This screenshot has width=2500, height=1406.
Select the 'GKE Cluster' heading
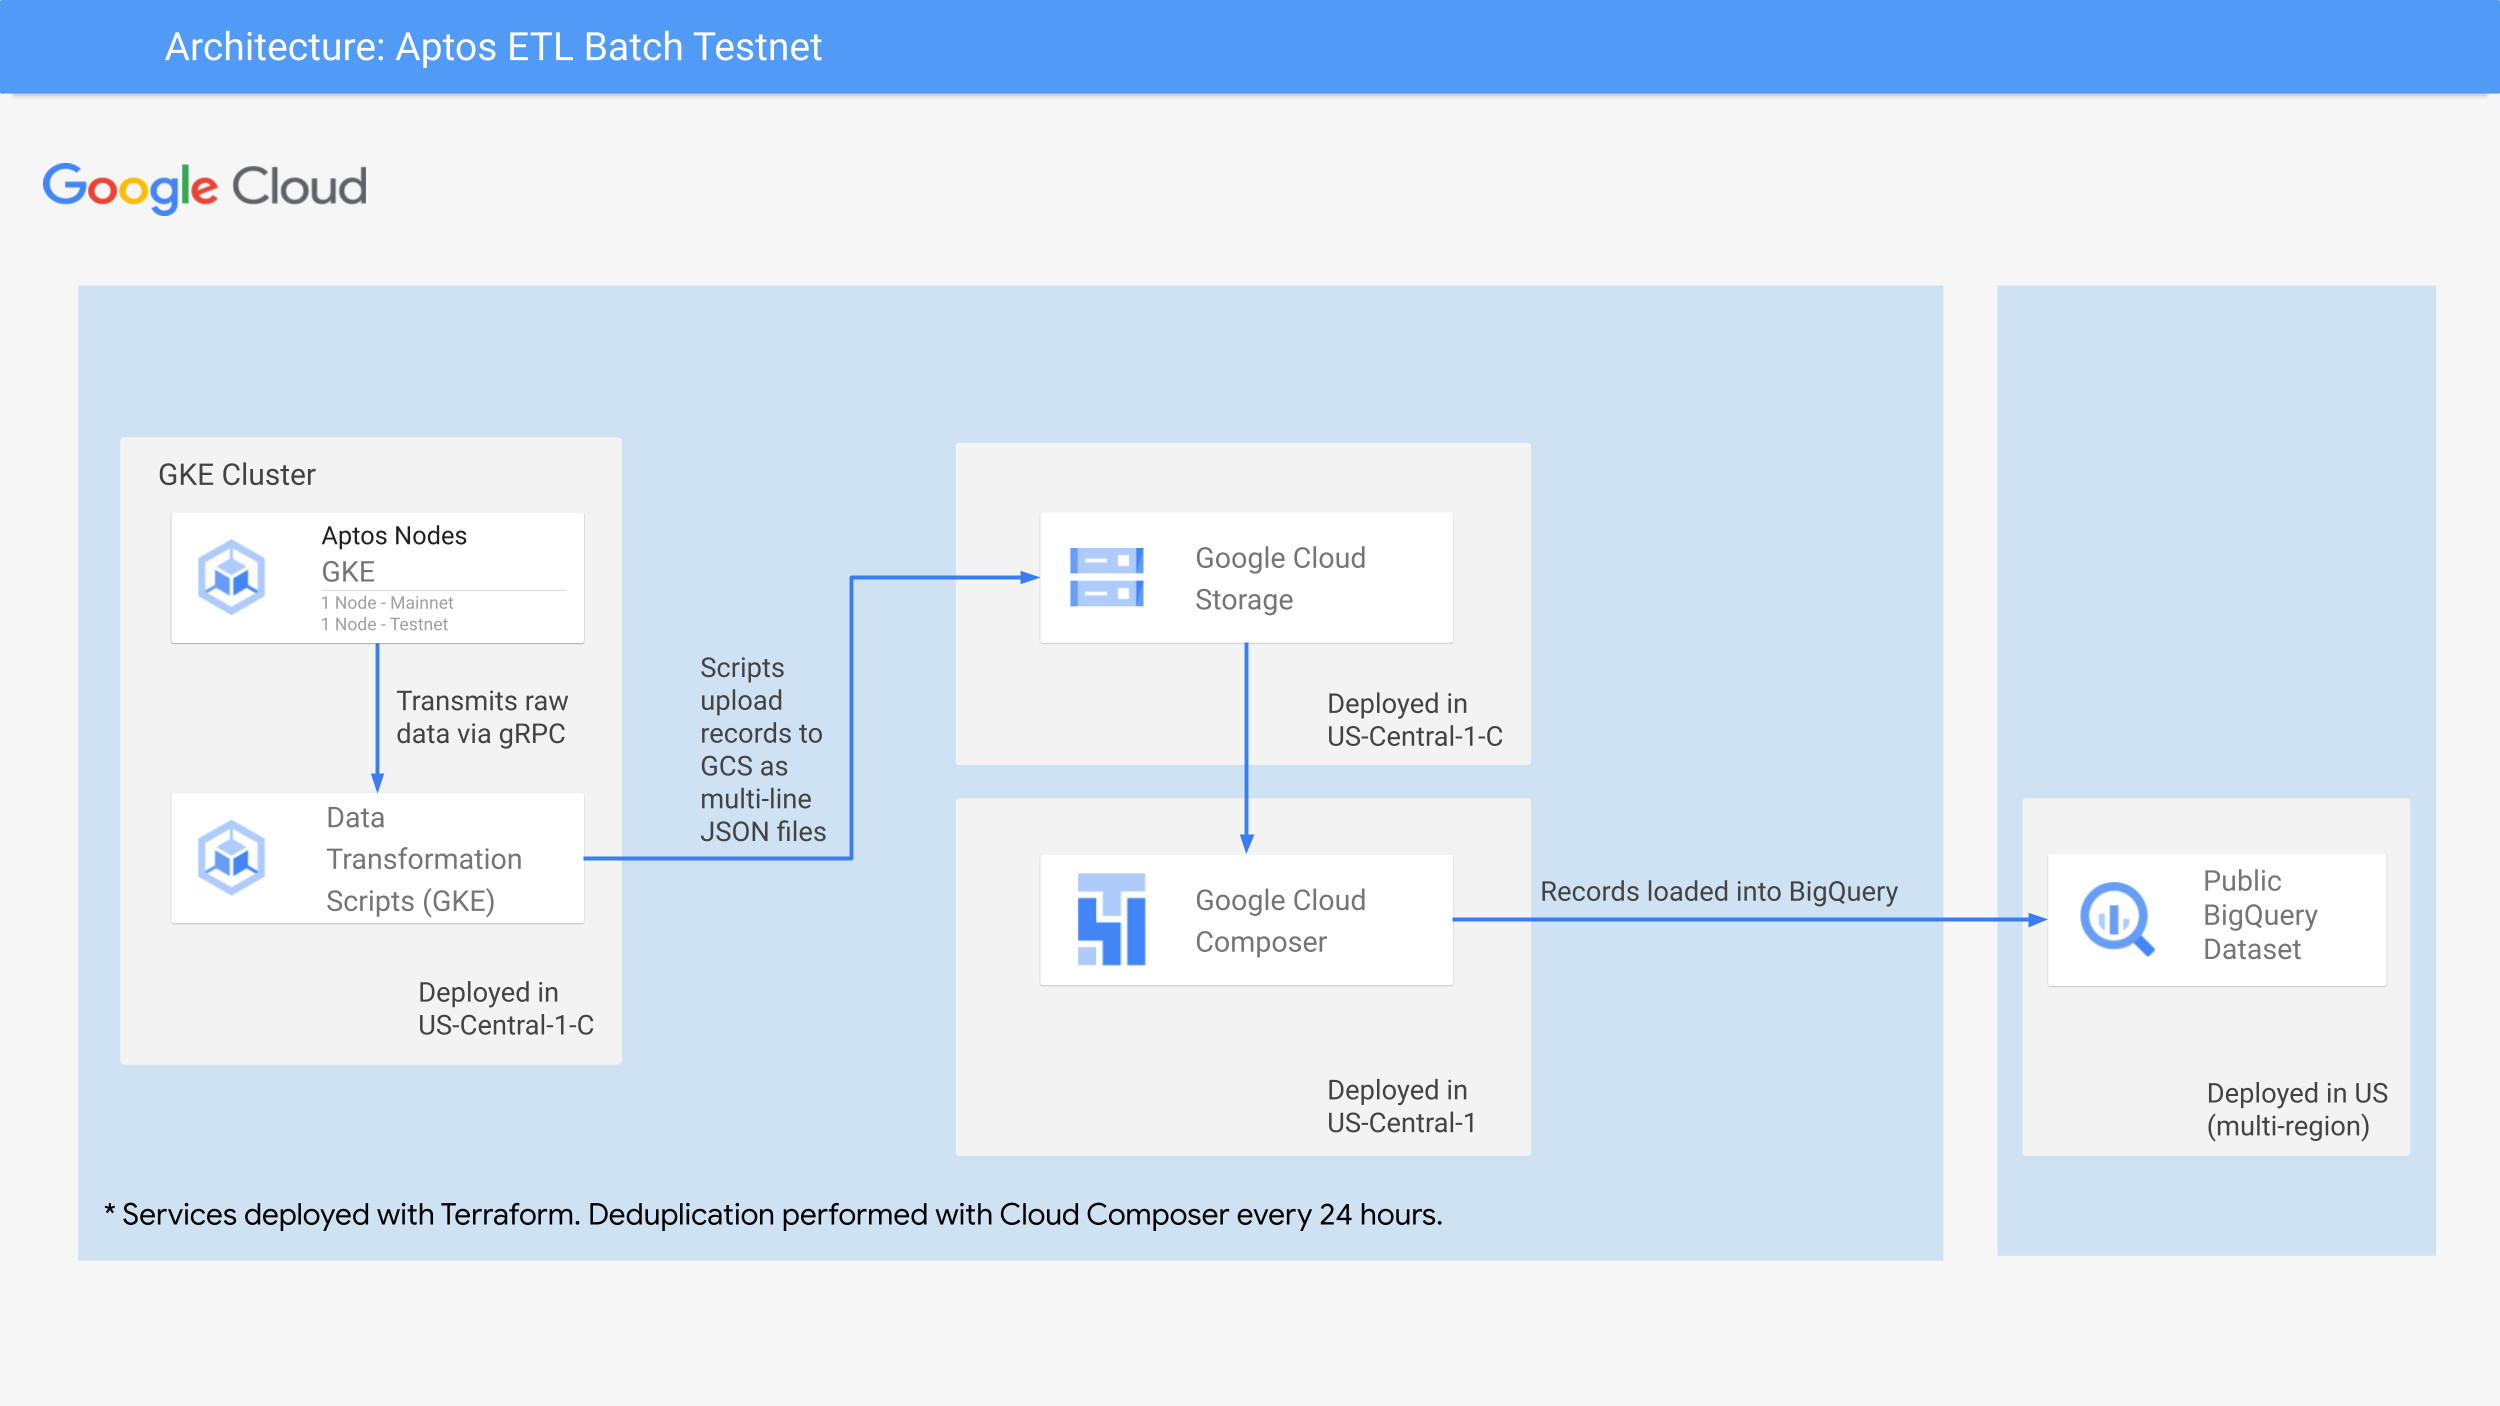click(x=237, y=475)
